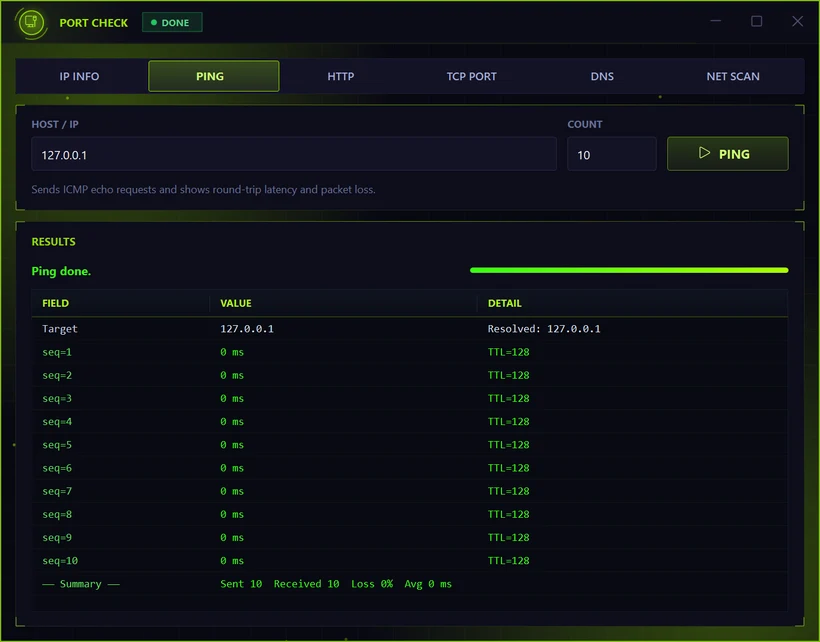Minimize the Port Check window
This screenshot has height=642, width=820.
tap(715, 21)
